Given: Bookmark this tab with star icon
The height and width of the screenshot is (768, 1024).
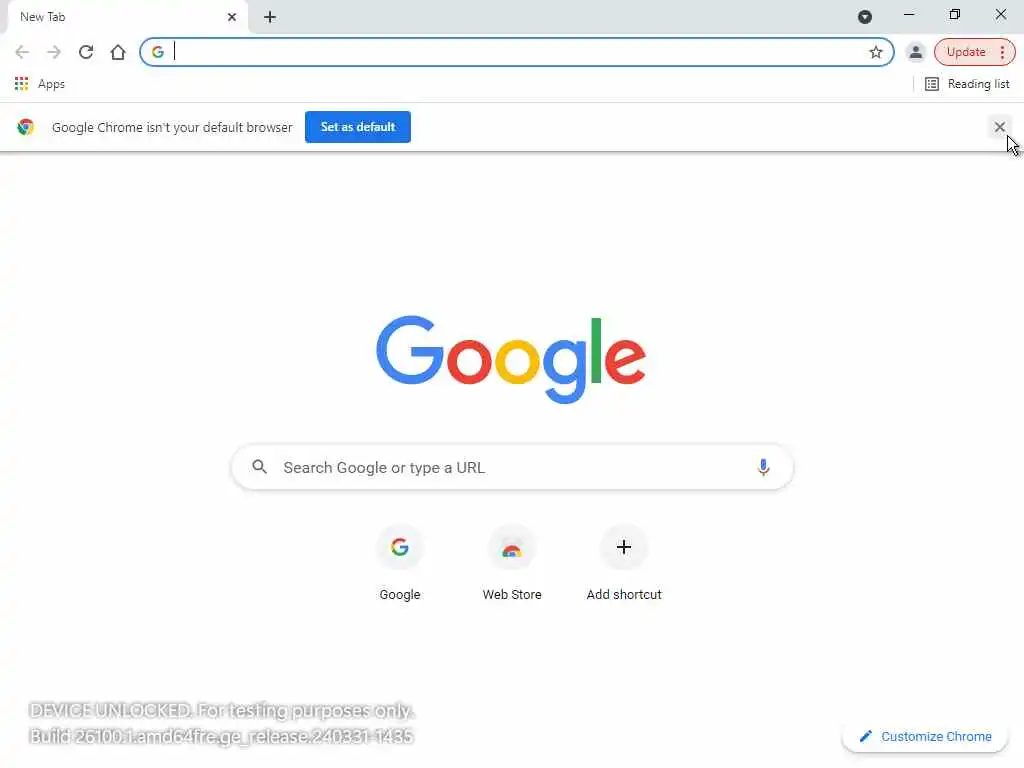Looking at the screenshot, I should [x=876, y=52].
